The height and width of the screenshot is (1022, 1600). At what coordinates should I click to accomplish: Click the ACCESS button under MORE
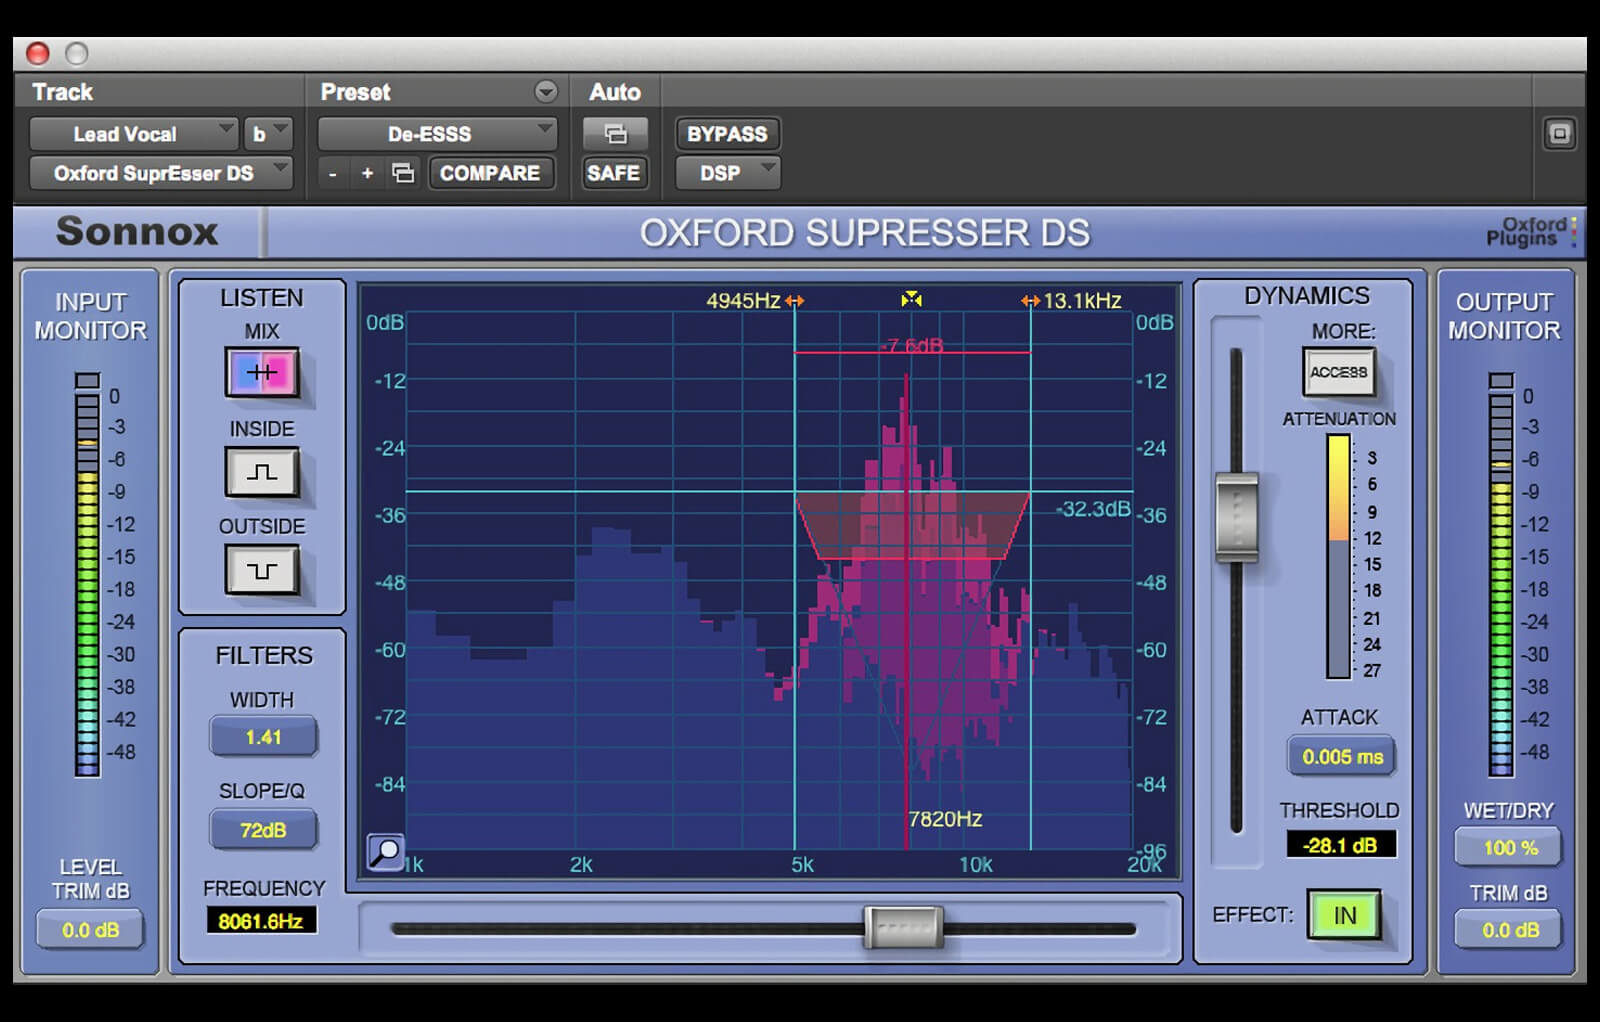(x=1339, y=372)
